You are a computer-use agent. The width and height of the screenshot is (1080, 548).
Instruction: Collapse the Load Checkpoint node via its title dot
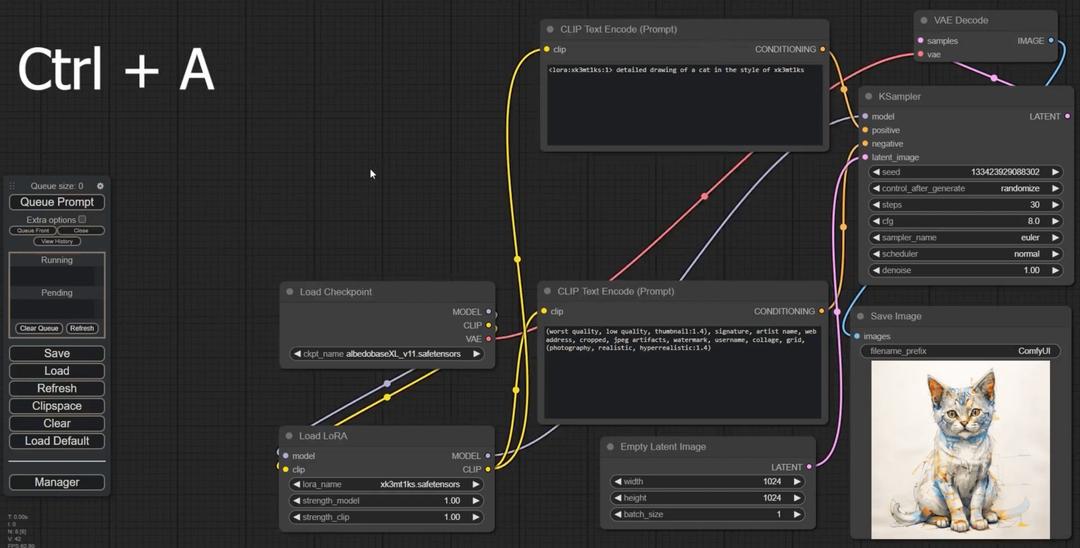tap(289, 292)
